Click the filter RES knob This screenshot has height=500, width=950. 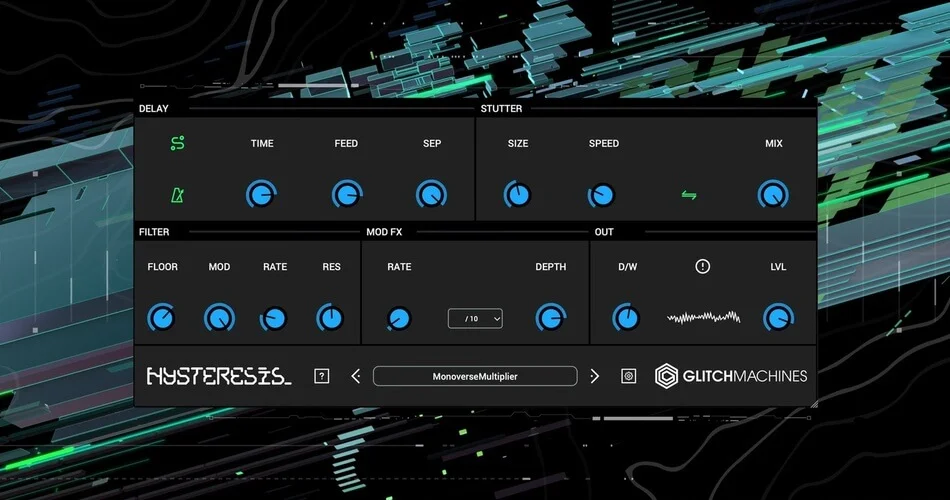[x=330, y=318]
